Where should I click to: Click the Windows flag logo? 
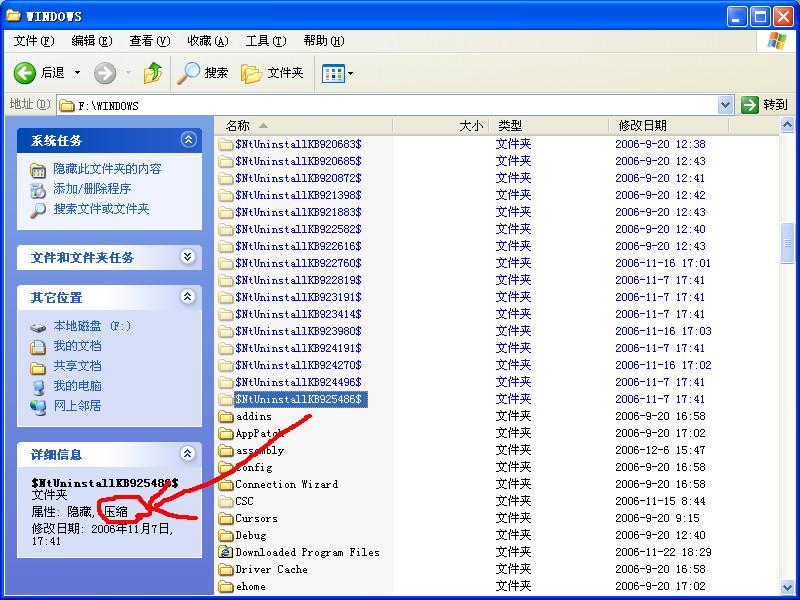777,40
